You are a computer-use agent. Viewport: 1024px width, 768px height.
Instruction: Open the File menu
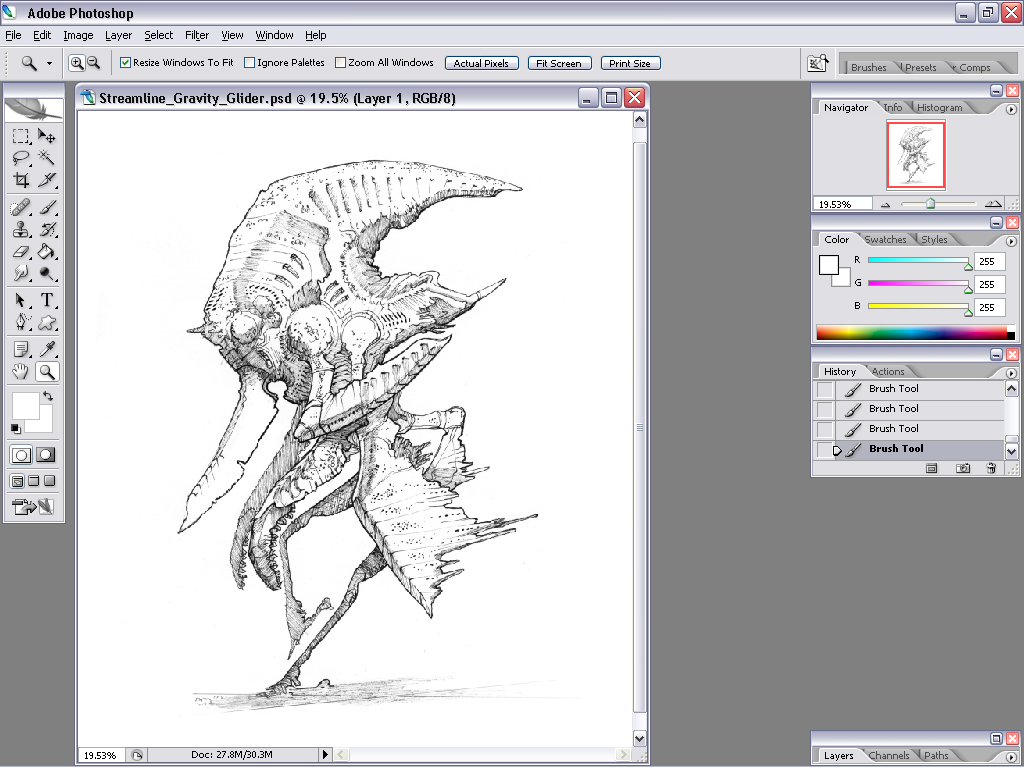[13, 35]
